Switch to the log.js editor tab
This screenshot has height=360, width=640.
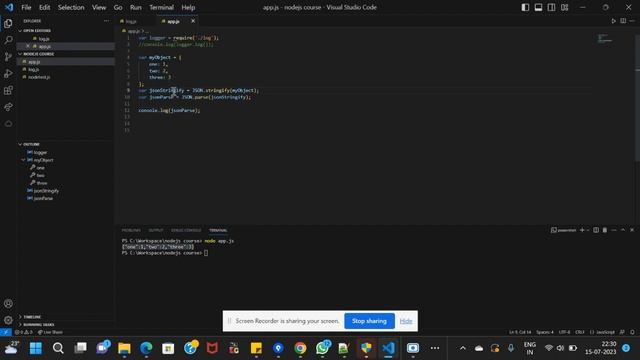coord(131,21)
